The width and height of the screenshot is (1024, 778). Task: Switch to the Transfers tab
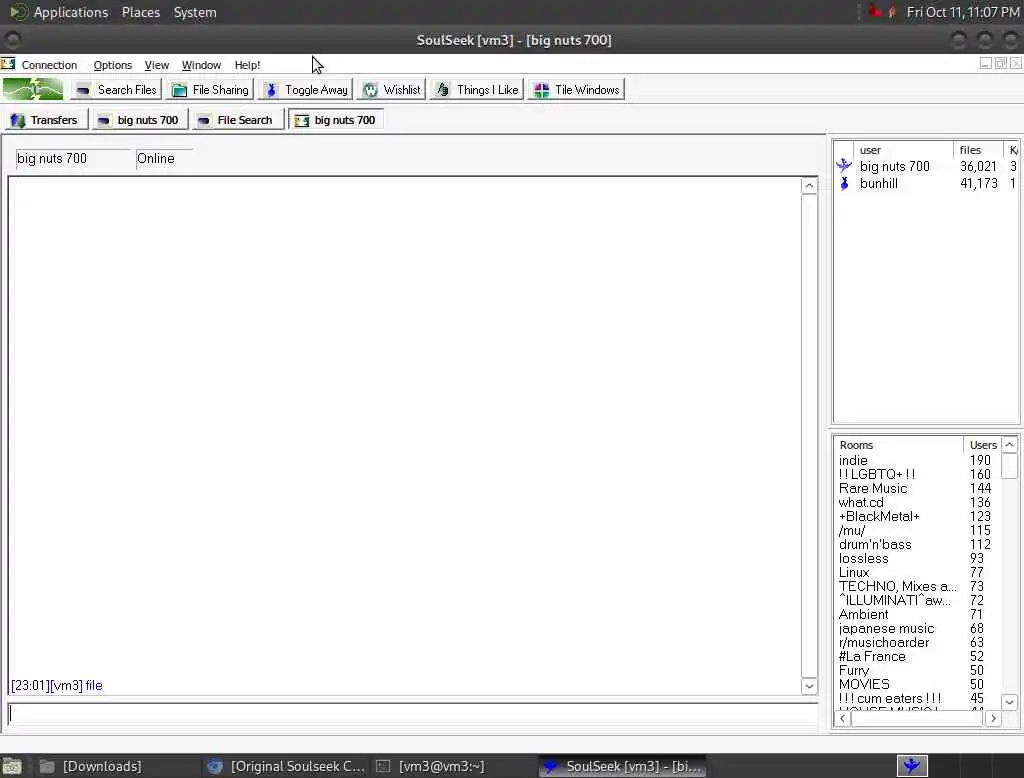coord(45,120)
